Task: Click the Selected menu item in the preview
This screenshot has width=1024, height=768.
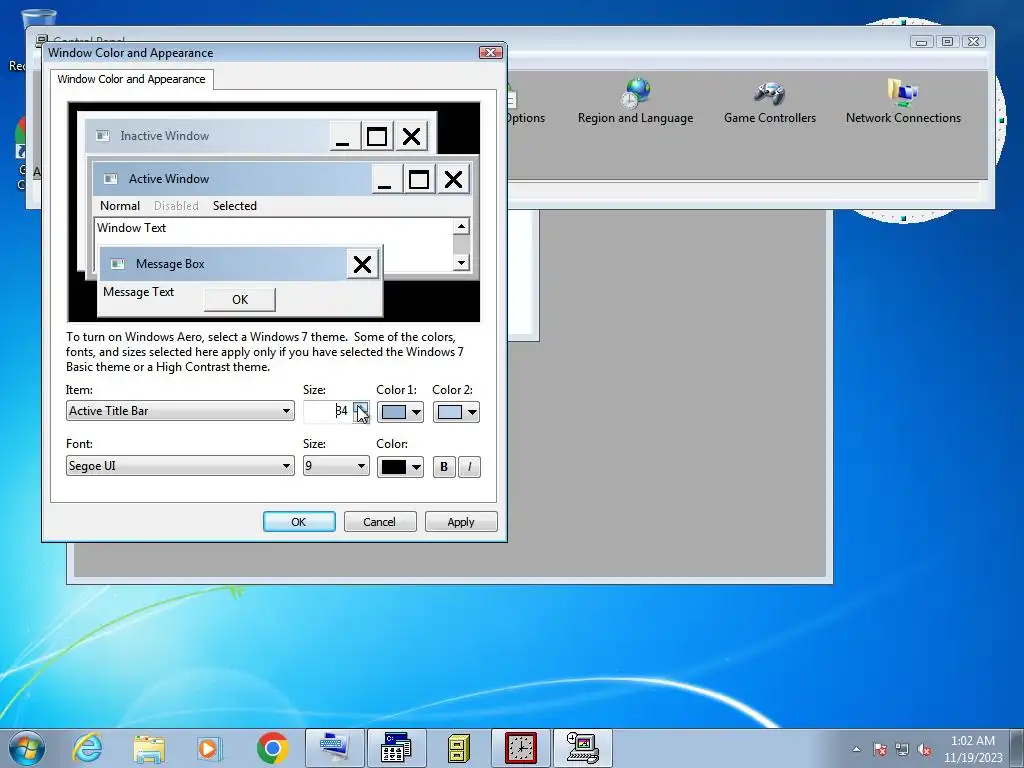Action: (x=234, y=206)
